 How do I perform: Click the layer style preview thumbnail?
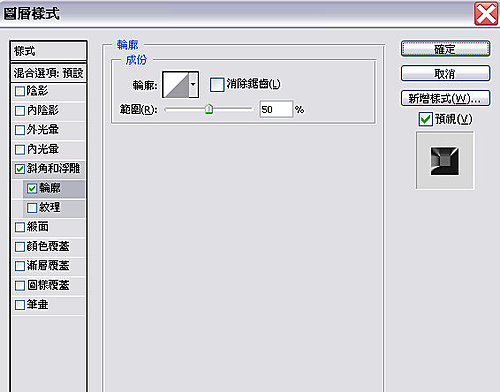(x=445, y=161)
